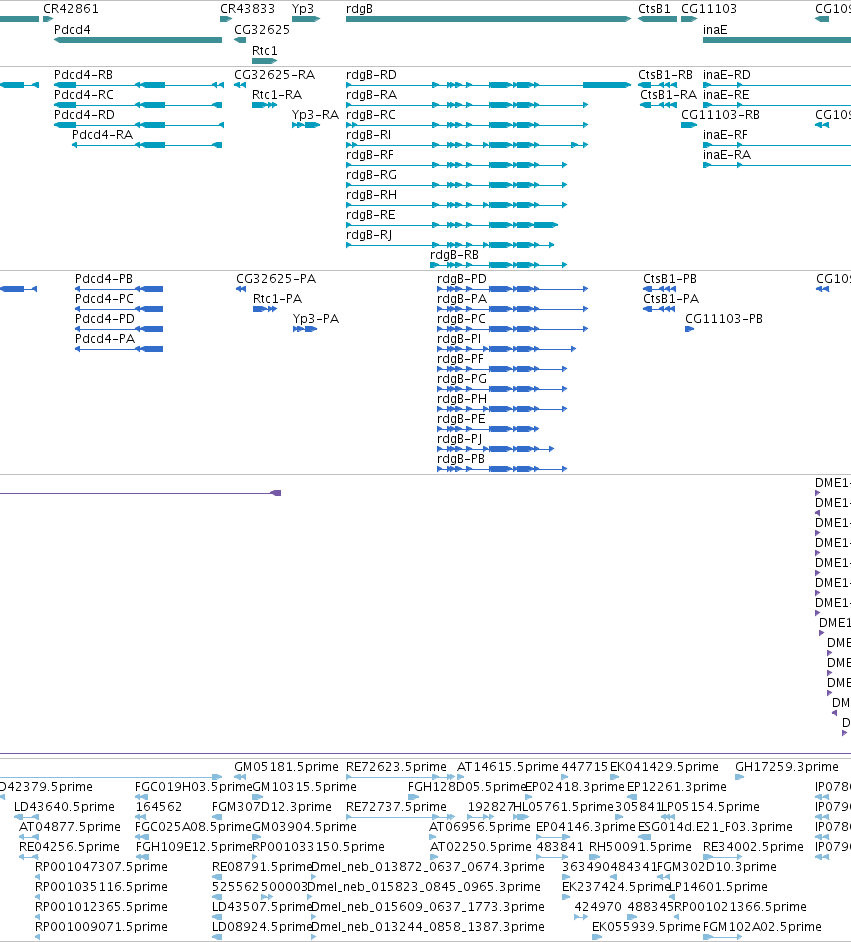
Task: Open the Rtc1 gene label
Action: tap(265, 50)
